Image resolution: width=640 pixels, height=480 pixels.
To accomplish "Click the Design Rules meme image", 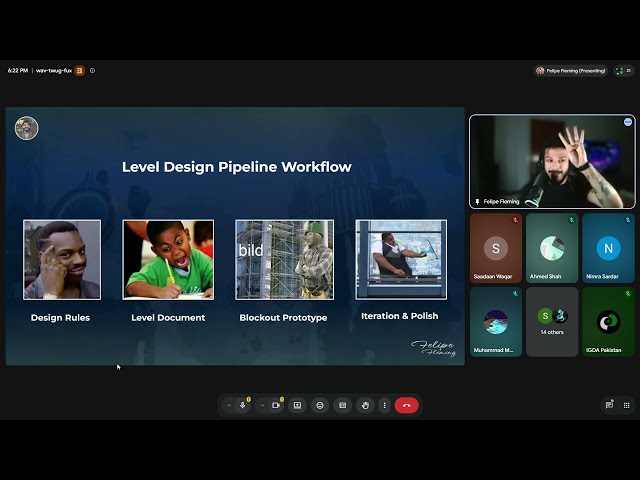I will [62, 260].
